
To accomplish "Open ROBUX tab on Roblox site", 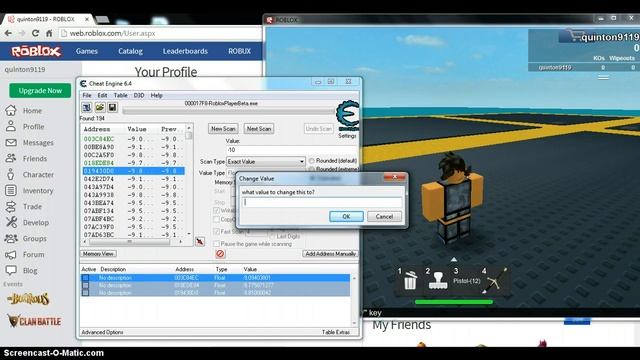I will click(x=239, y=51).
